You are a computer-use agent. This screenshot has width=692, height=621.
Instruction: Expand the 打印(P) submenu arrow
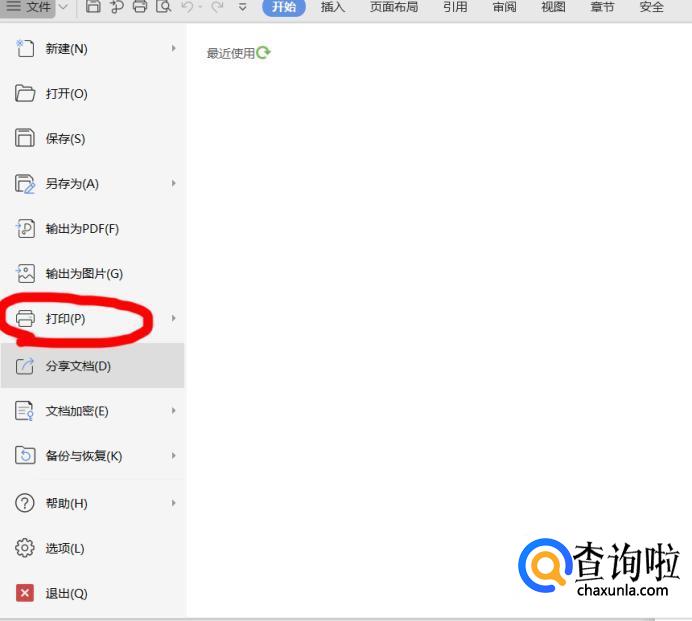173,318
